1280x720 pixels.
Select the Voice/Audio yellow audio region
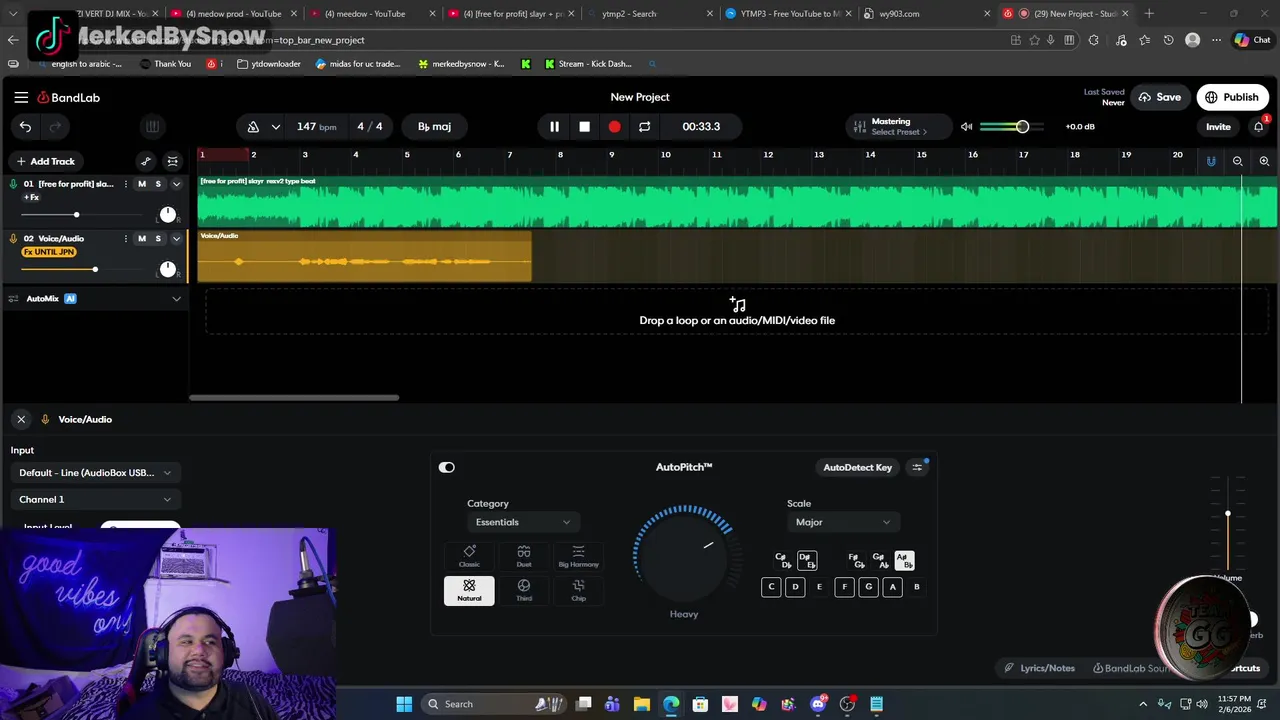[364, 257]
